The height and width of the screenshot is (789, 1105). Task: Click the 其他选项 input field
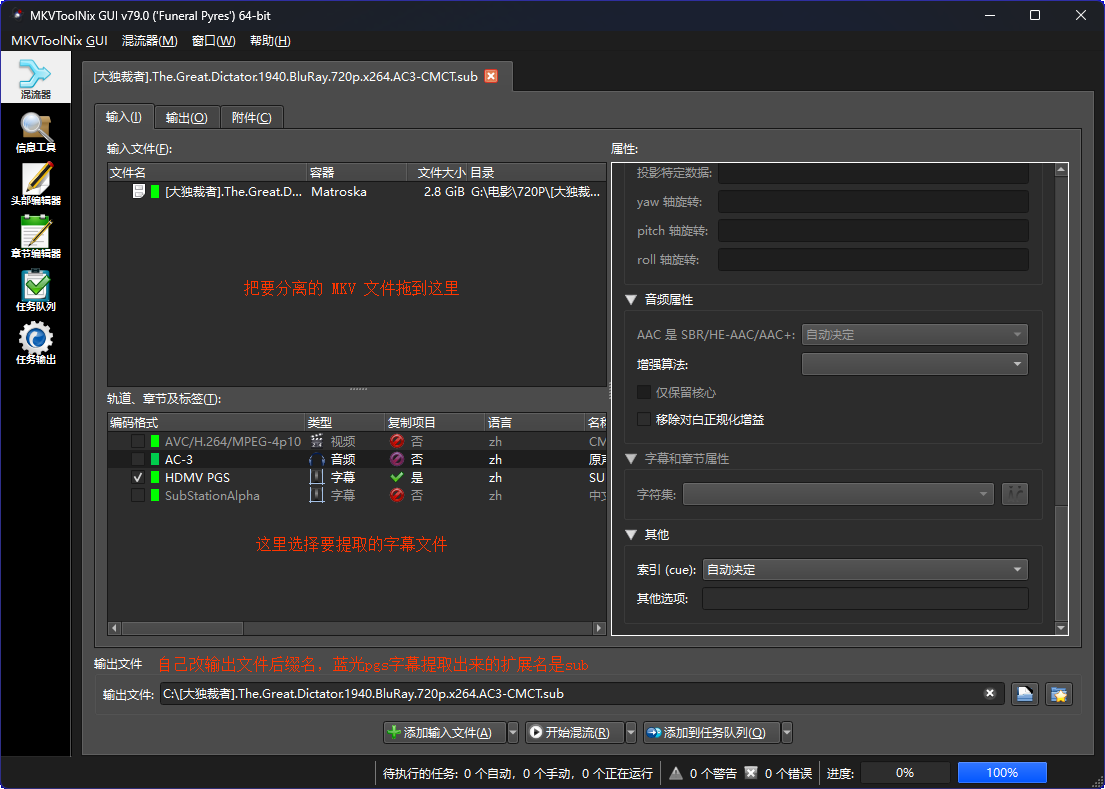point(865,599)
